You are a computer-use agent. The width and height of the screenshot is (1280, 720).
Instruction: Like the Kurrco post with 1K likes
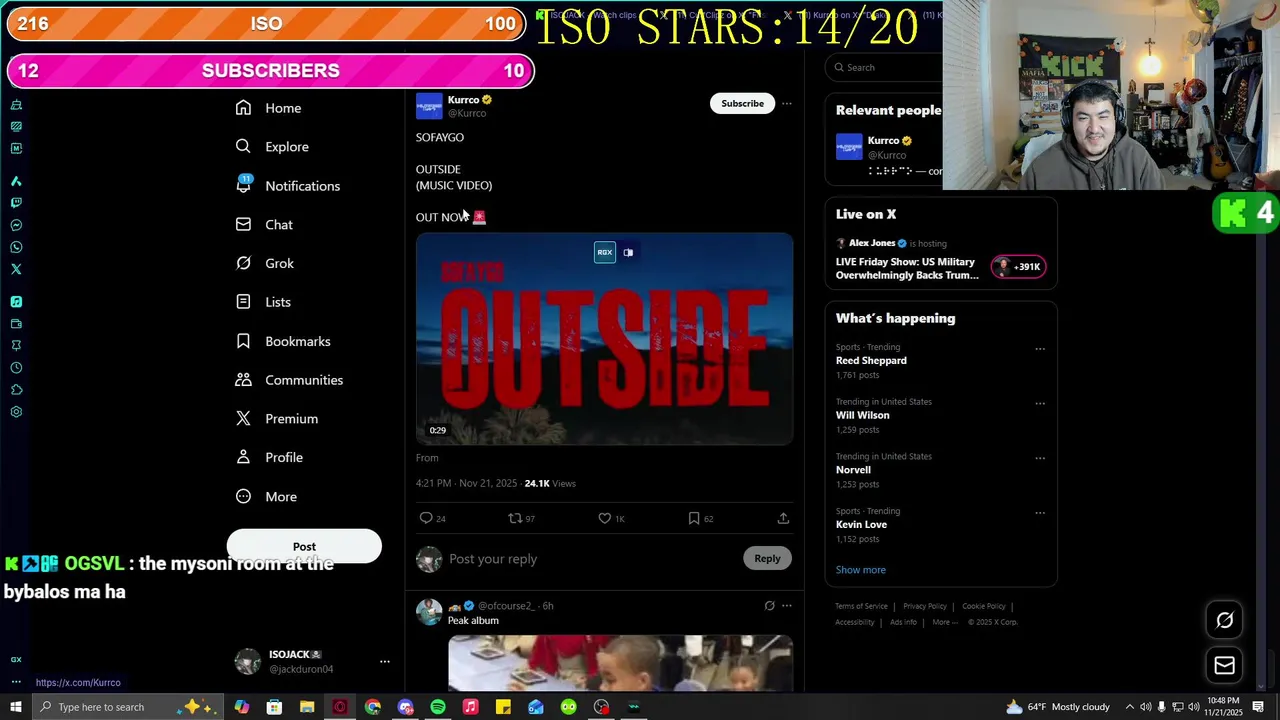[x=604, y=518]
